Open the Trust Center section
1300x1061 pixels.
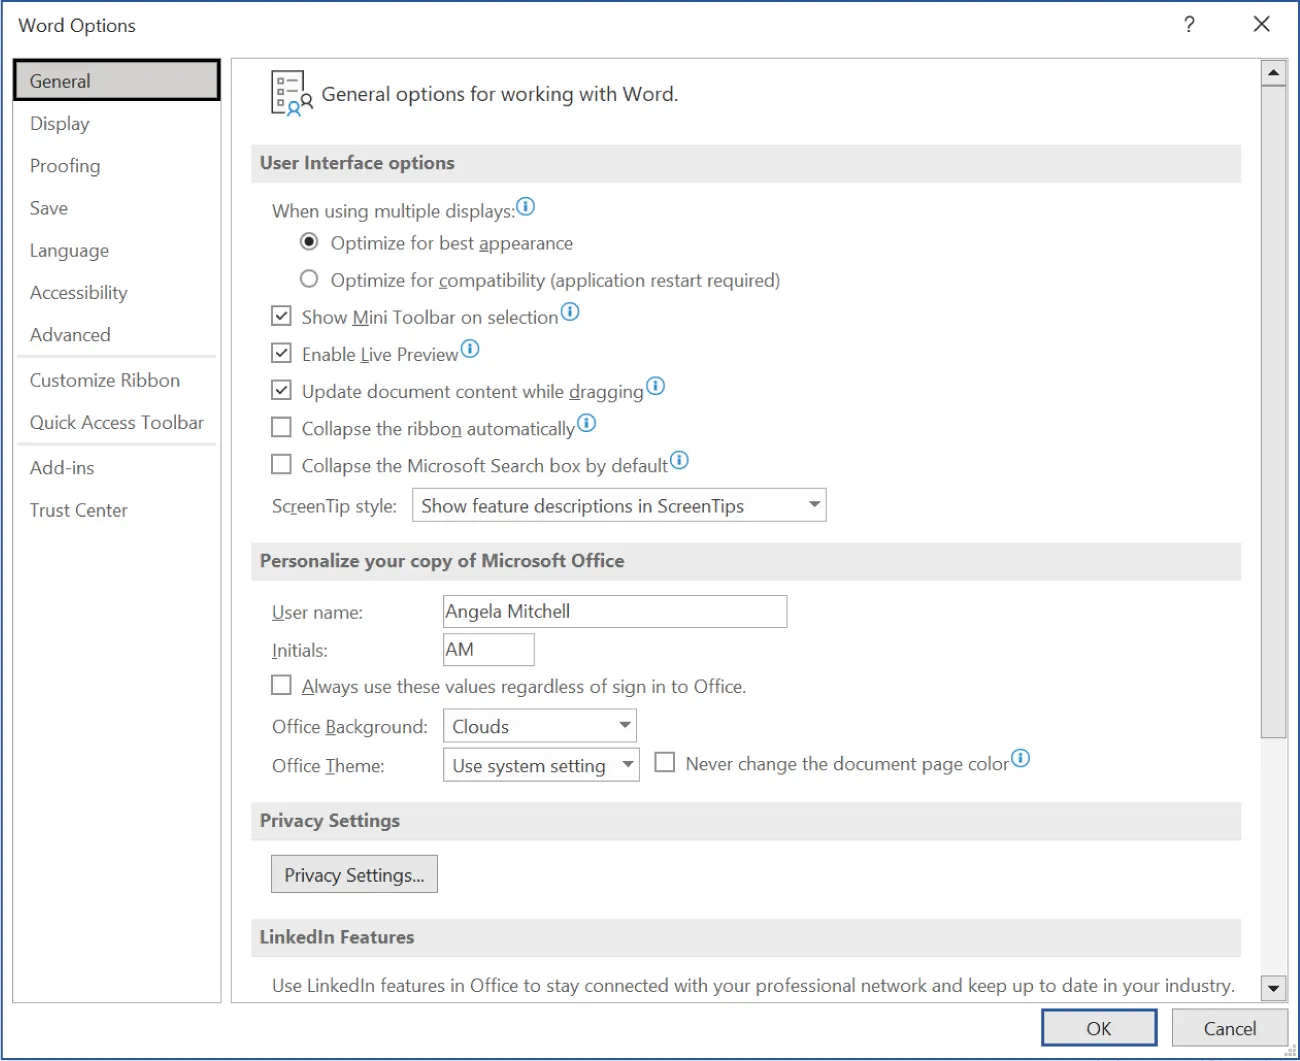click(79, 510)
